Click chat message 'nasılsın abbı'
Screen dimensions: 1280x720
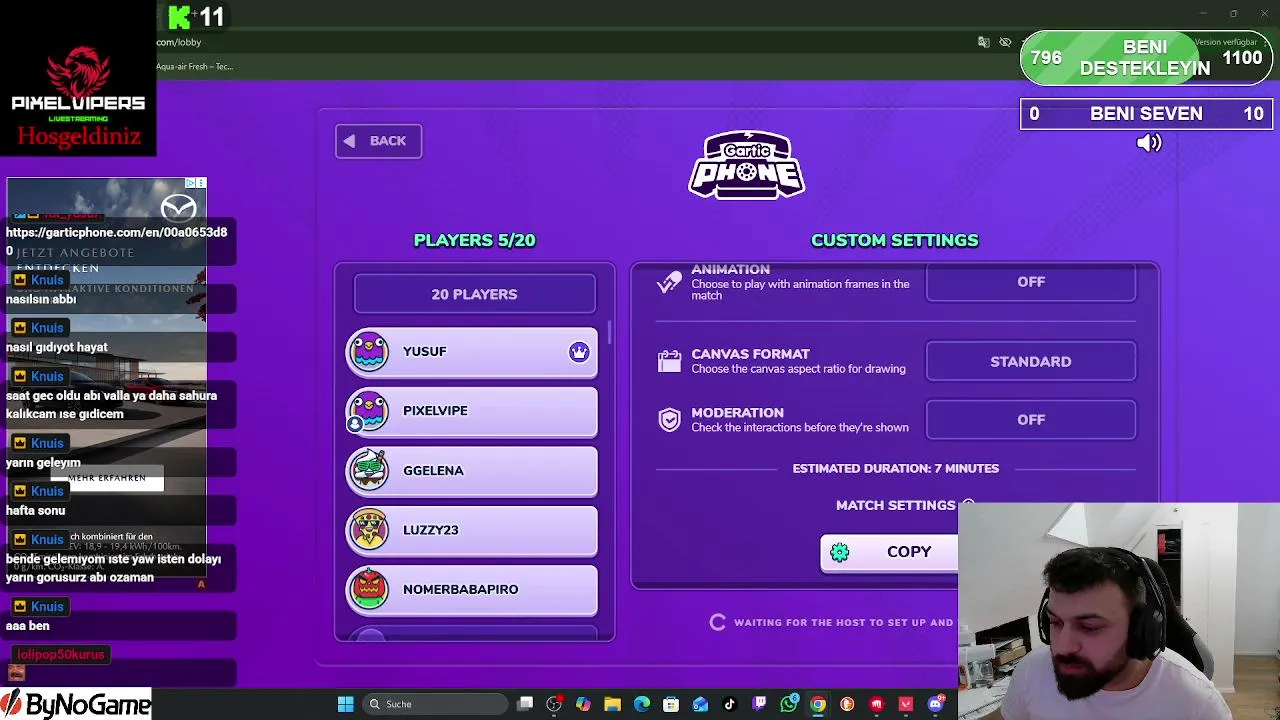(41, 299)
